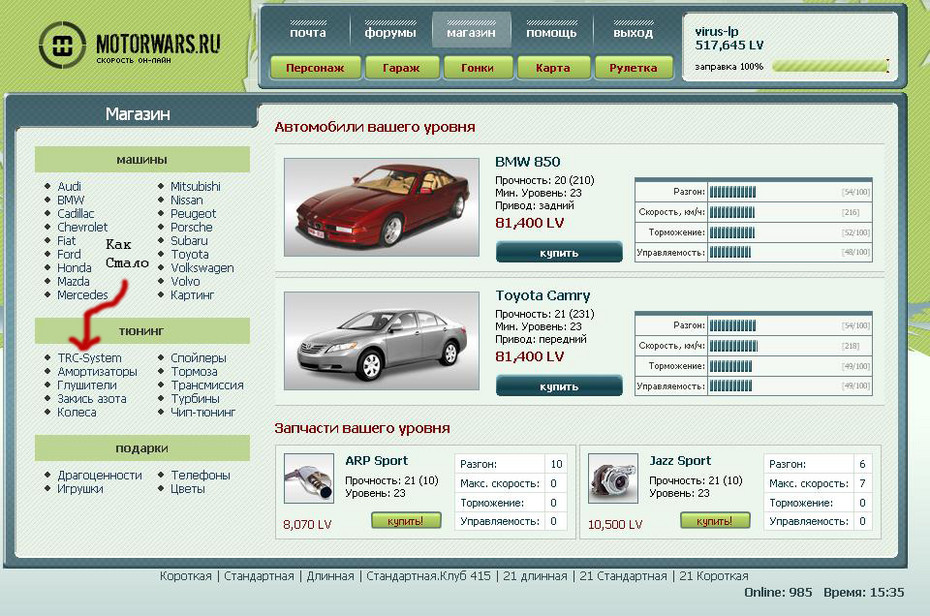Open Трансмиссия tuning parts

207,385
